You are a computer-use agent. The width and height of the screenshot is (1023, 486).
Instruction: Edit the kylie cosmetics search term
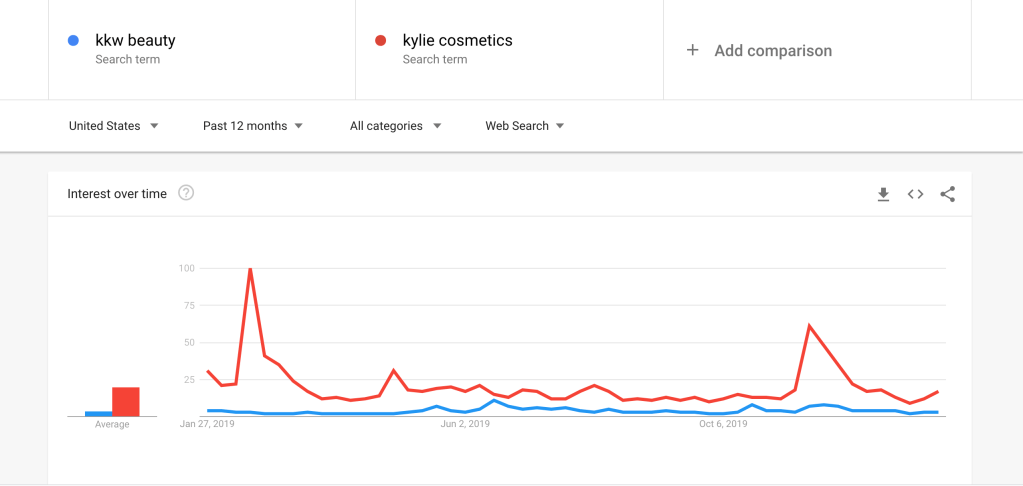pyautogui.click(x=457, y=41)
